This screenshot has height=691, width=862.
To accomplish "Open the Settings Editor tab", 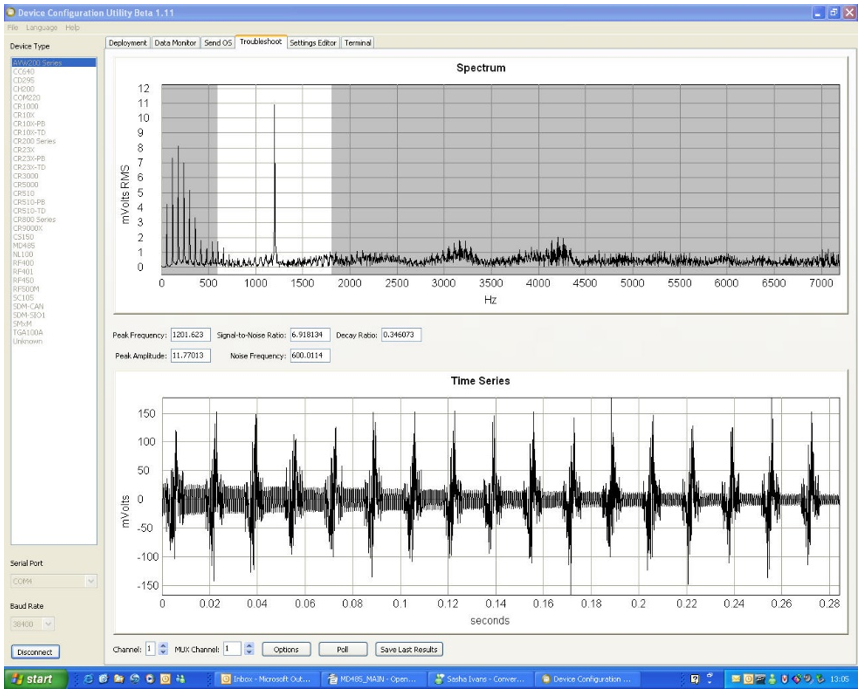I will pos(314,43).
